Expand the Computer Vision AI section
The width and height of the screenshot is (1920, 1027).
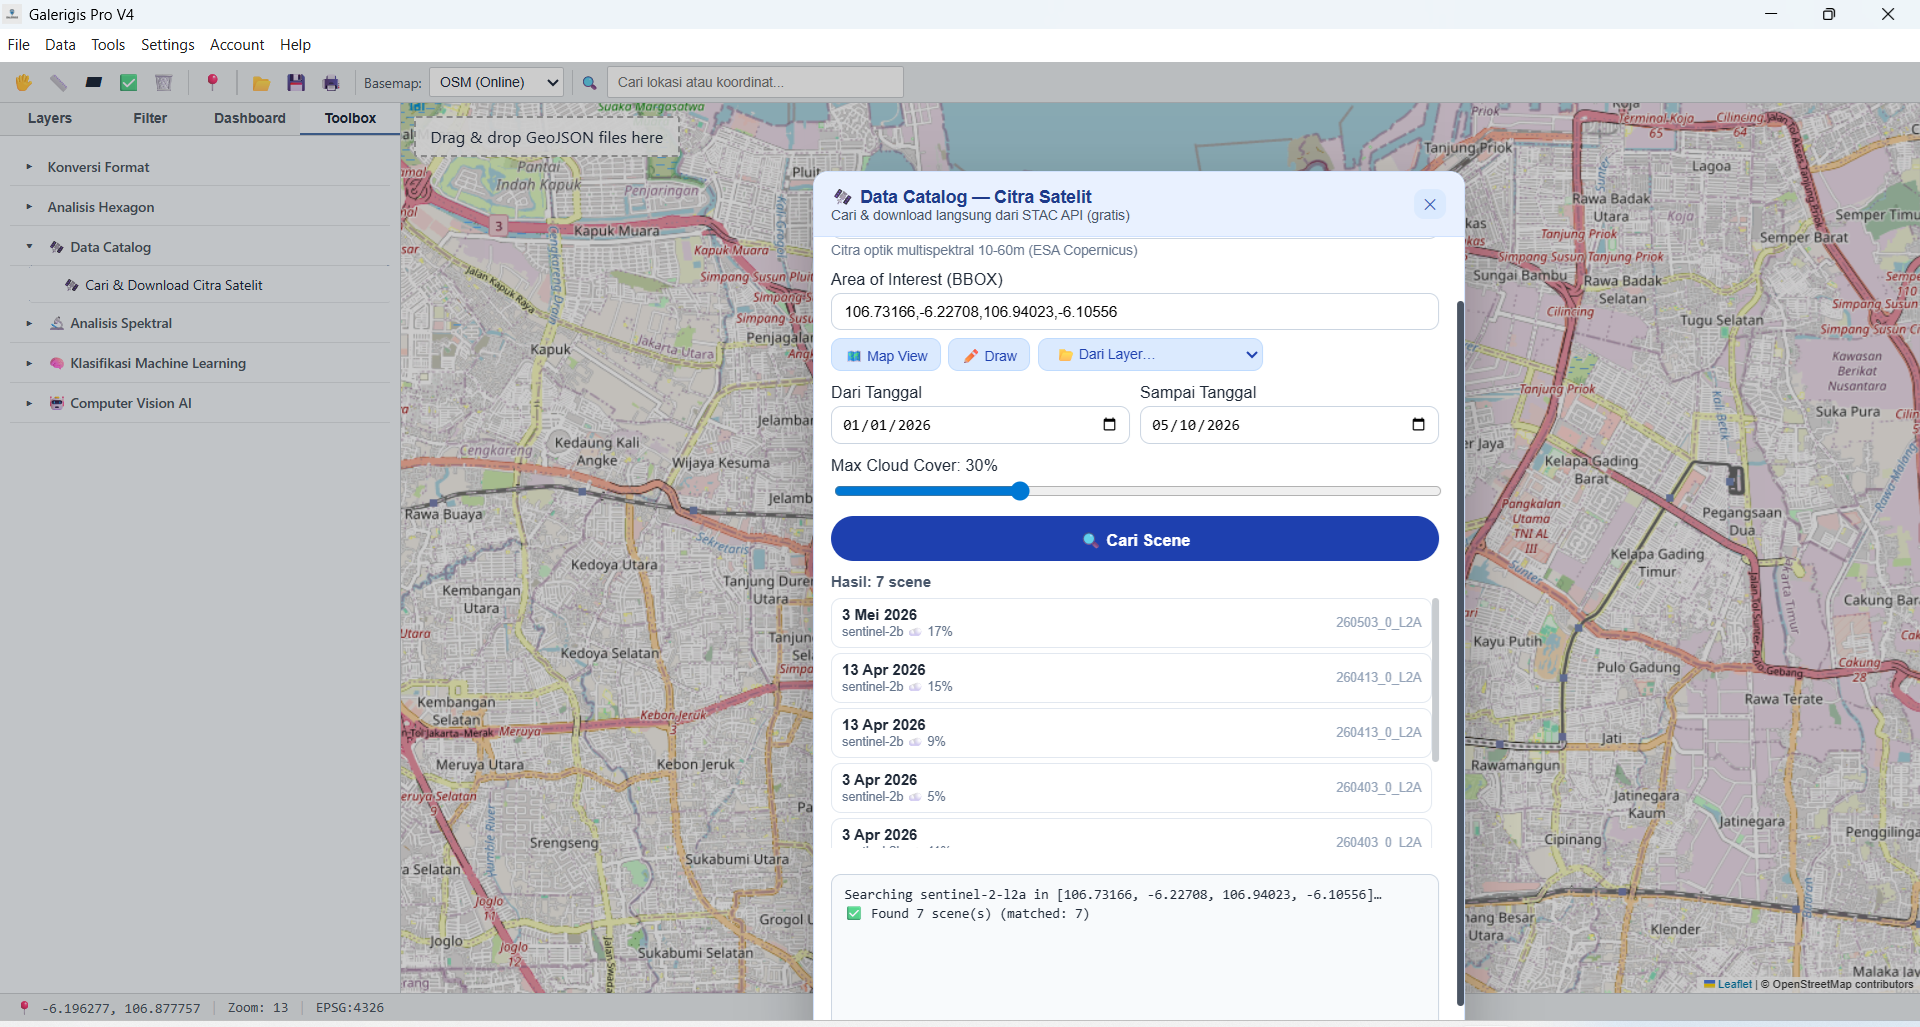pyautogui.click(x=200, y=403)
